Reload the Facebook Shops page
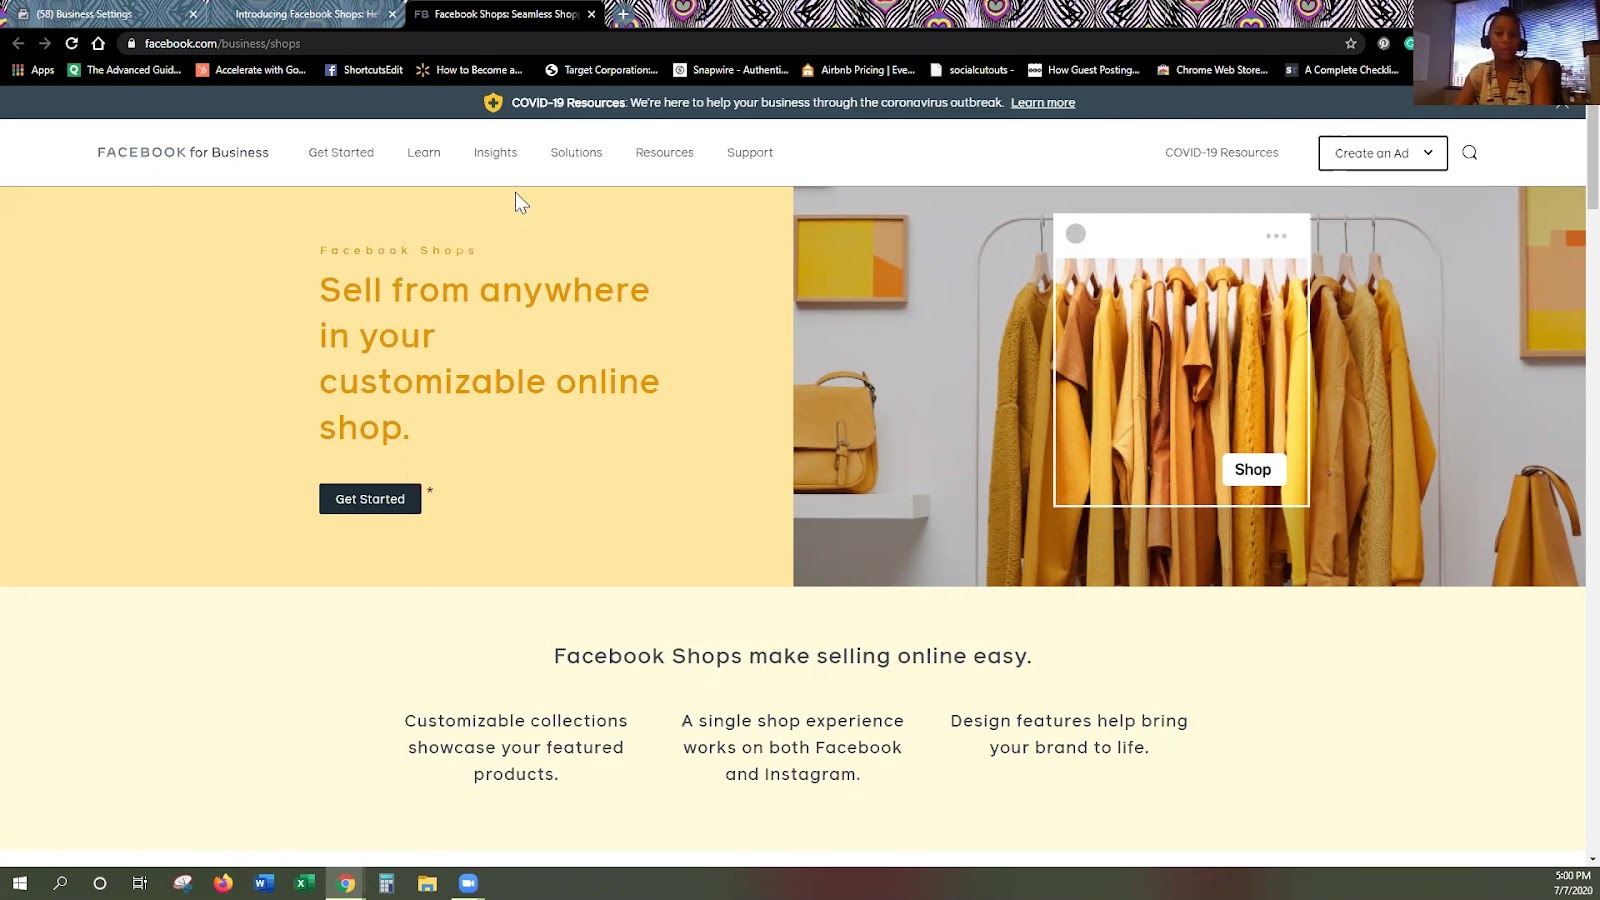Image resolution: width=1600 pixels, height=900 pixels. (x=71, y=43)
